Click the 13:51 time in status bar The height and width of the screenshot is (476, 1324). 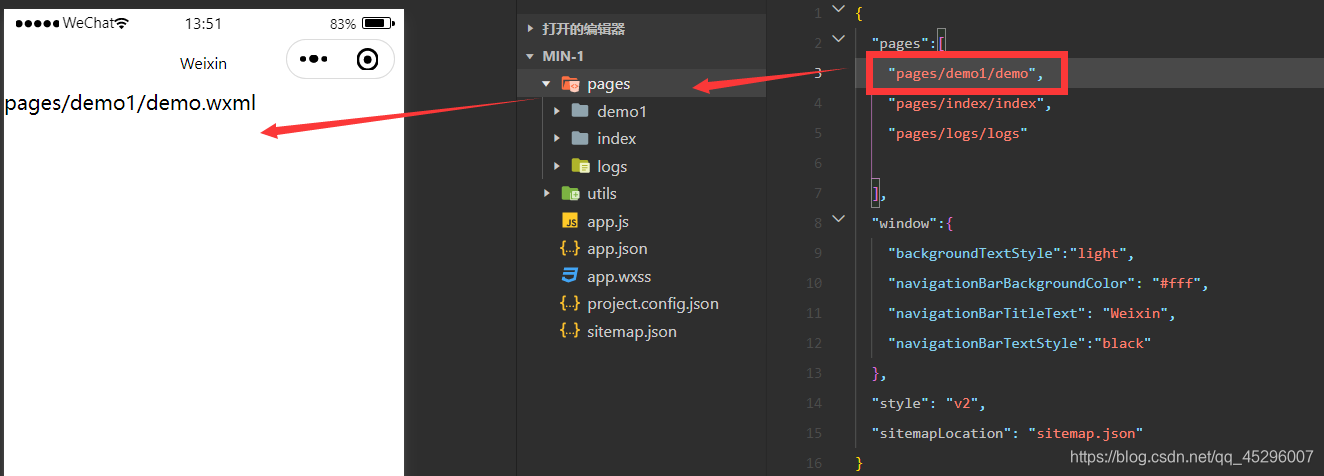[204, 23]
